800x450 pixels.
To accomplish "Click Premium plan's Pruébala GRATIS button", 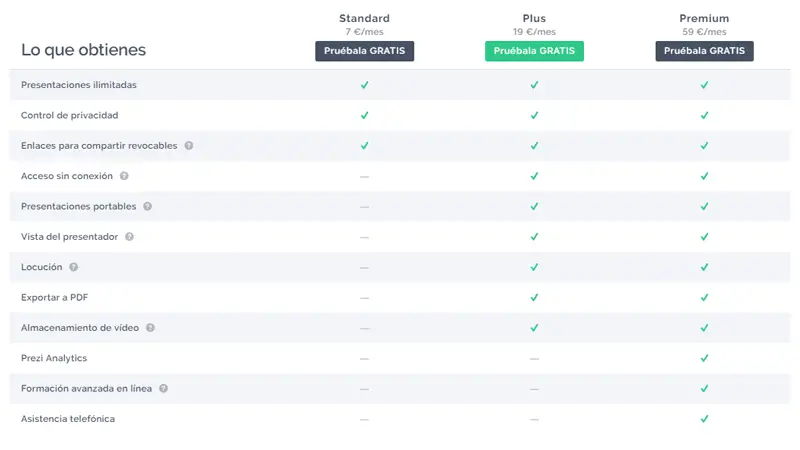I will coord(704,51).
